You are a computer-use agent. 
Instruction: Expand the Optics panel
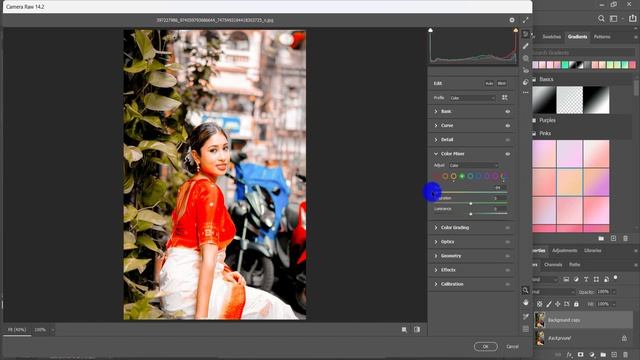[x=436, y=242]
